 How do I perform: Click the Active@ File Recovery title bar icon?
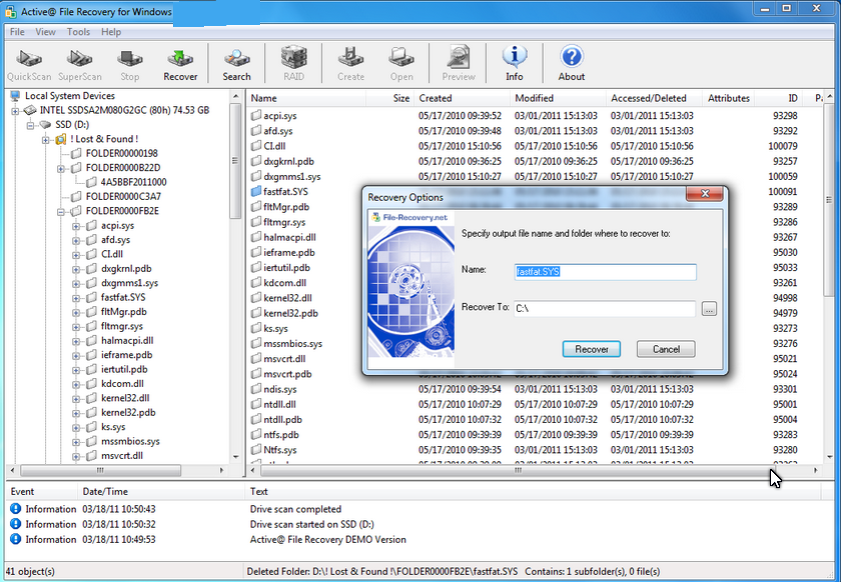tap(10, 11)
